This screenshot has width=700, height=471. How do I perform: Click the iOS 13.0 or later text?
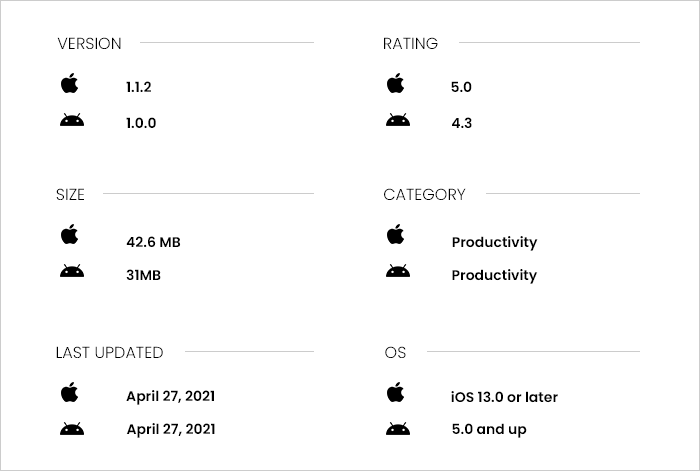click(x=504, y=397)
